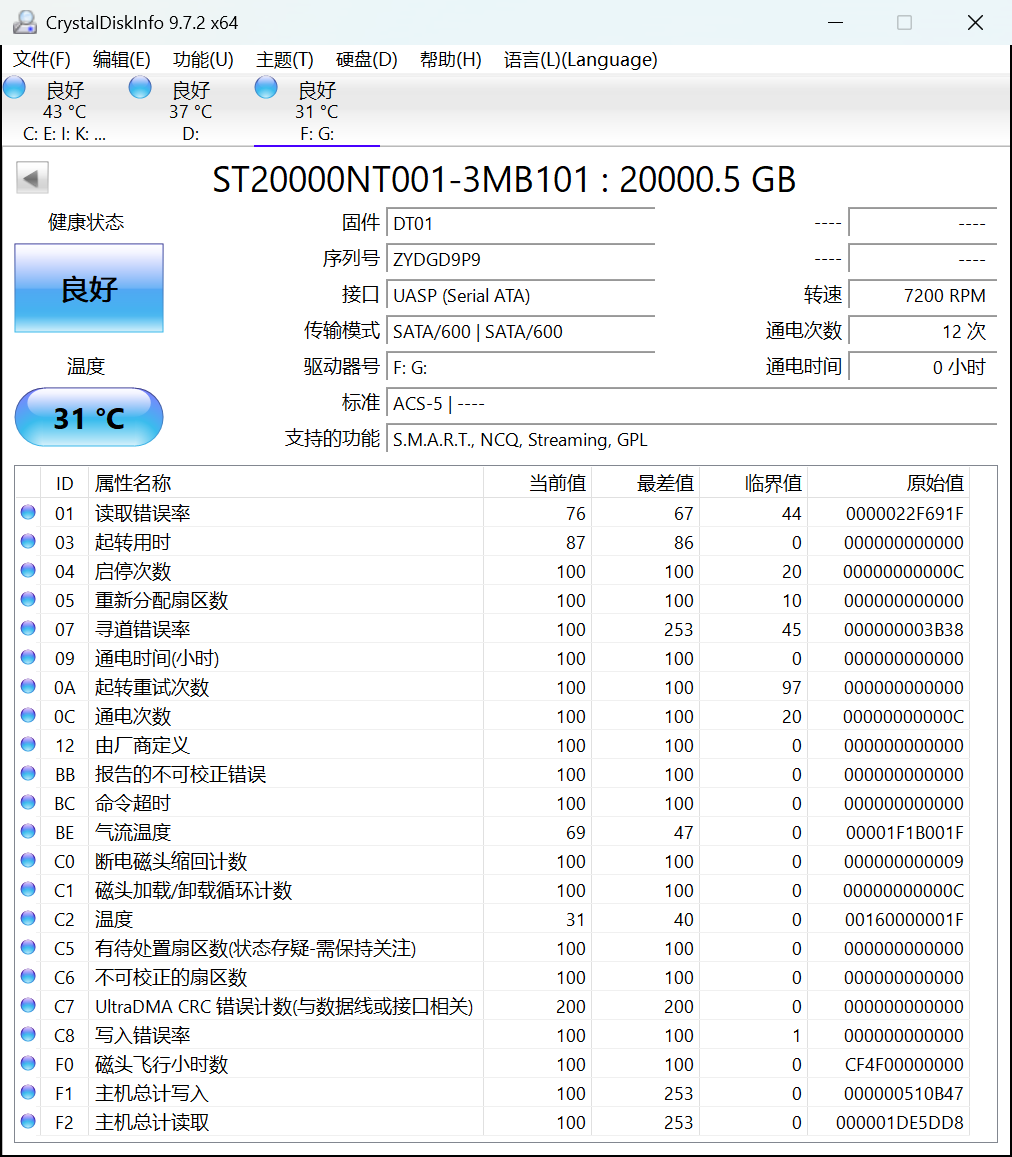The image size is (1012, 1157).
Task: Click raw value 00001F1B001F
Action: coord(904,832)
